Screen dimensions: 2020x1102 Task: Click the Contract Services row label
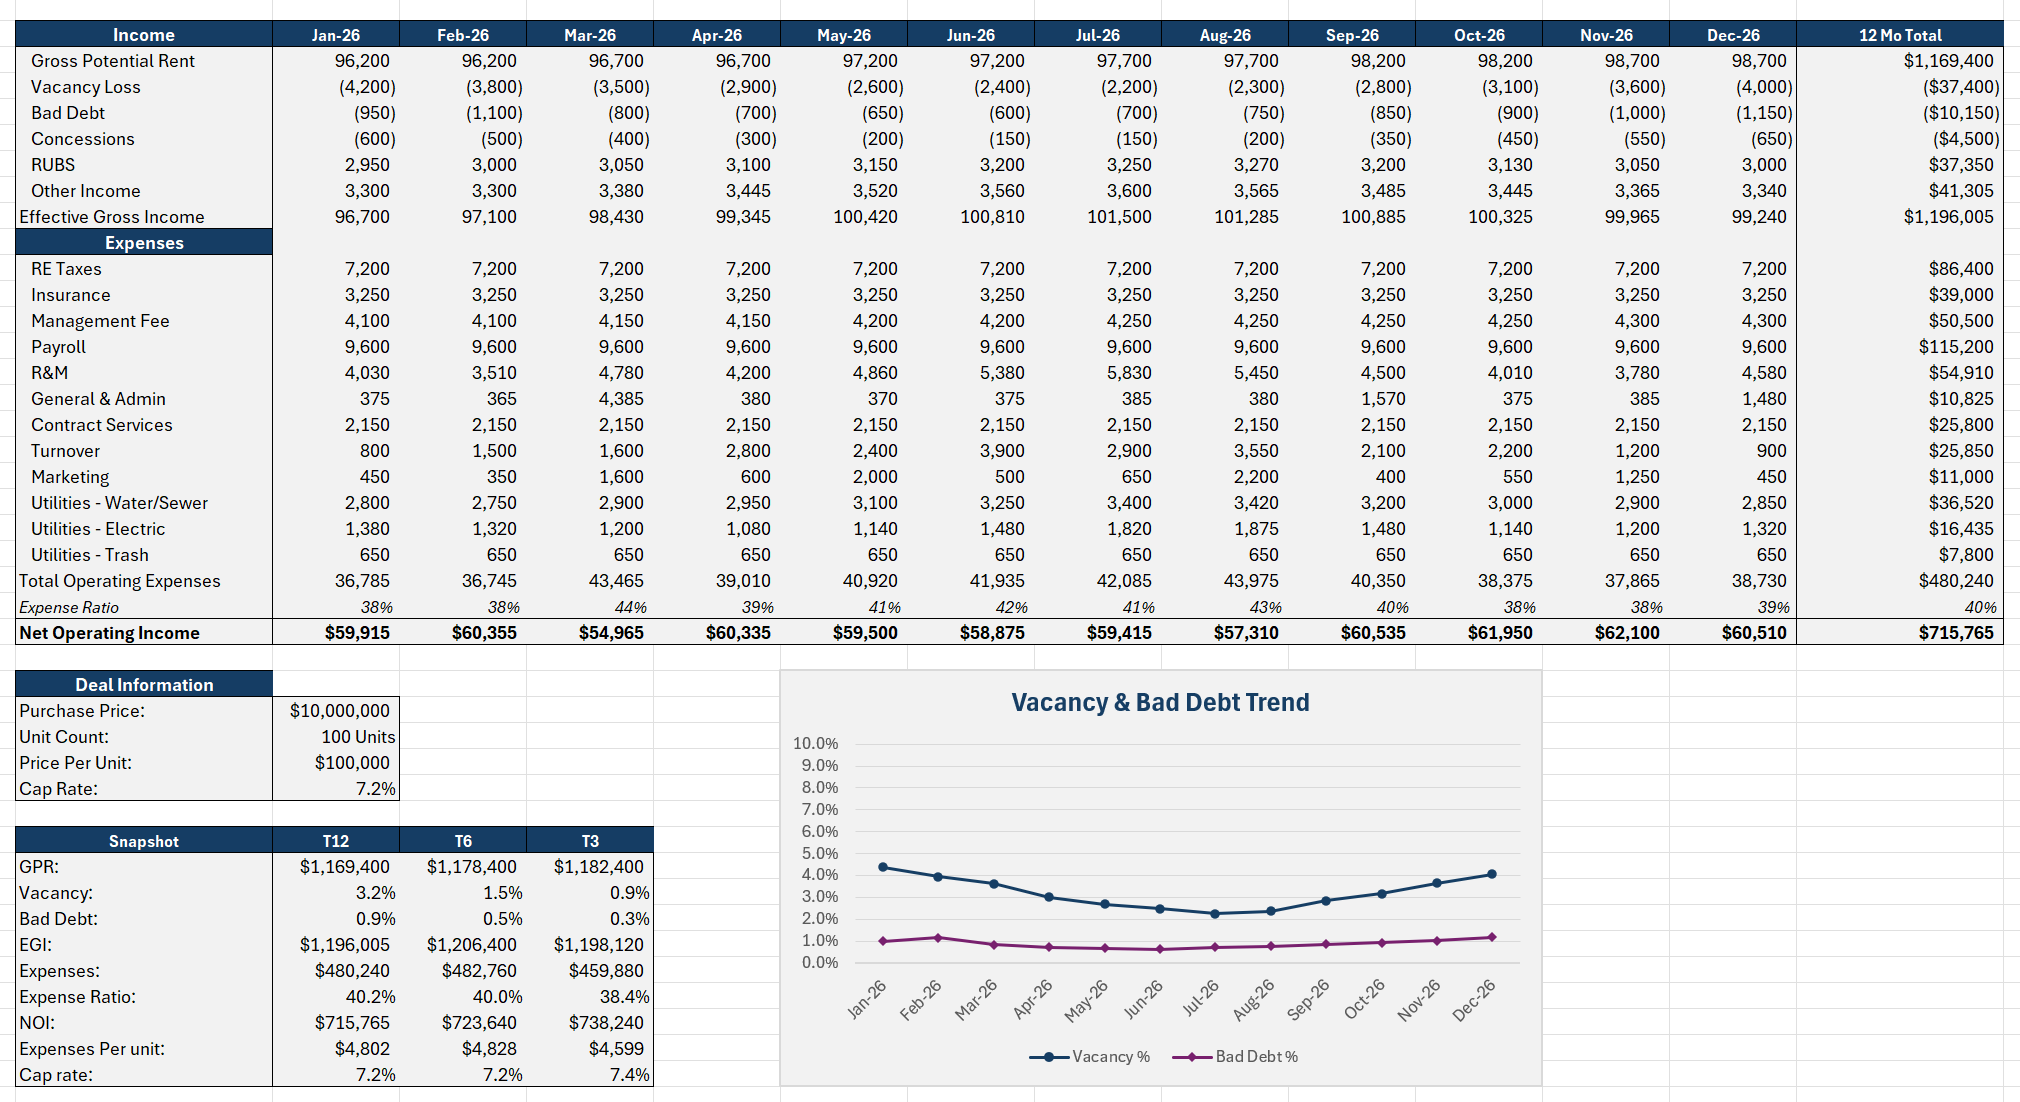[x=102, y=425]
